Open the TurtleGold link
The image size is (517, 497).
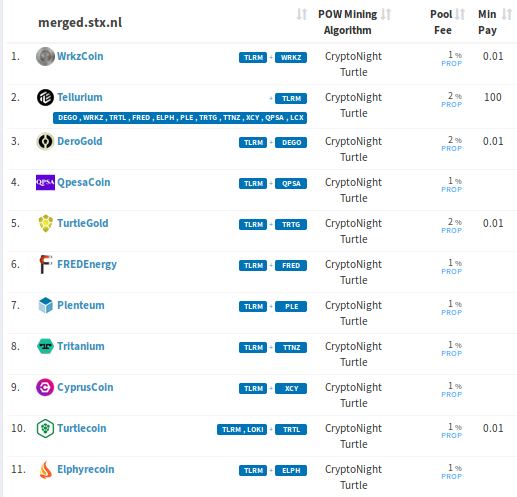coord(83,223)
